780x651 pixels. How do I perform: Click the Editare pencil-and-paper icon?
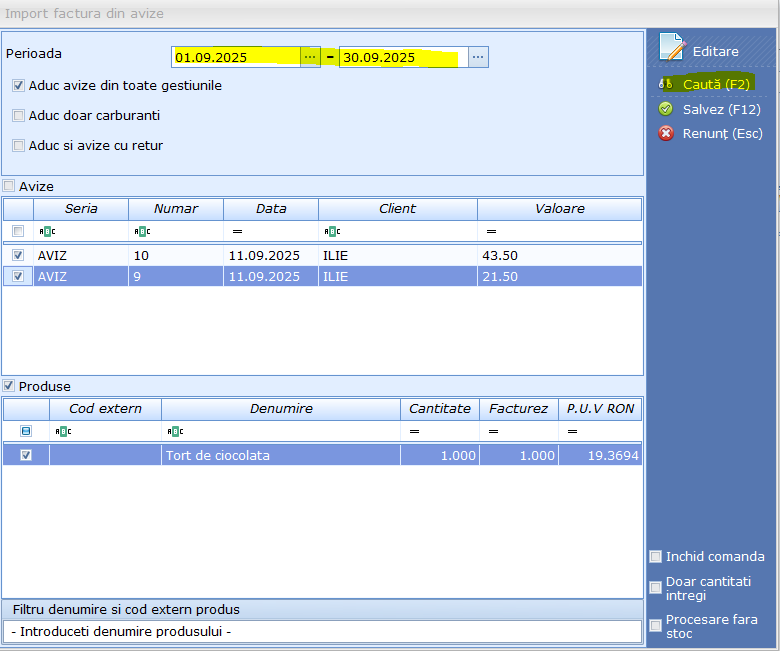click(x=672, y=48)
